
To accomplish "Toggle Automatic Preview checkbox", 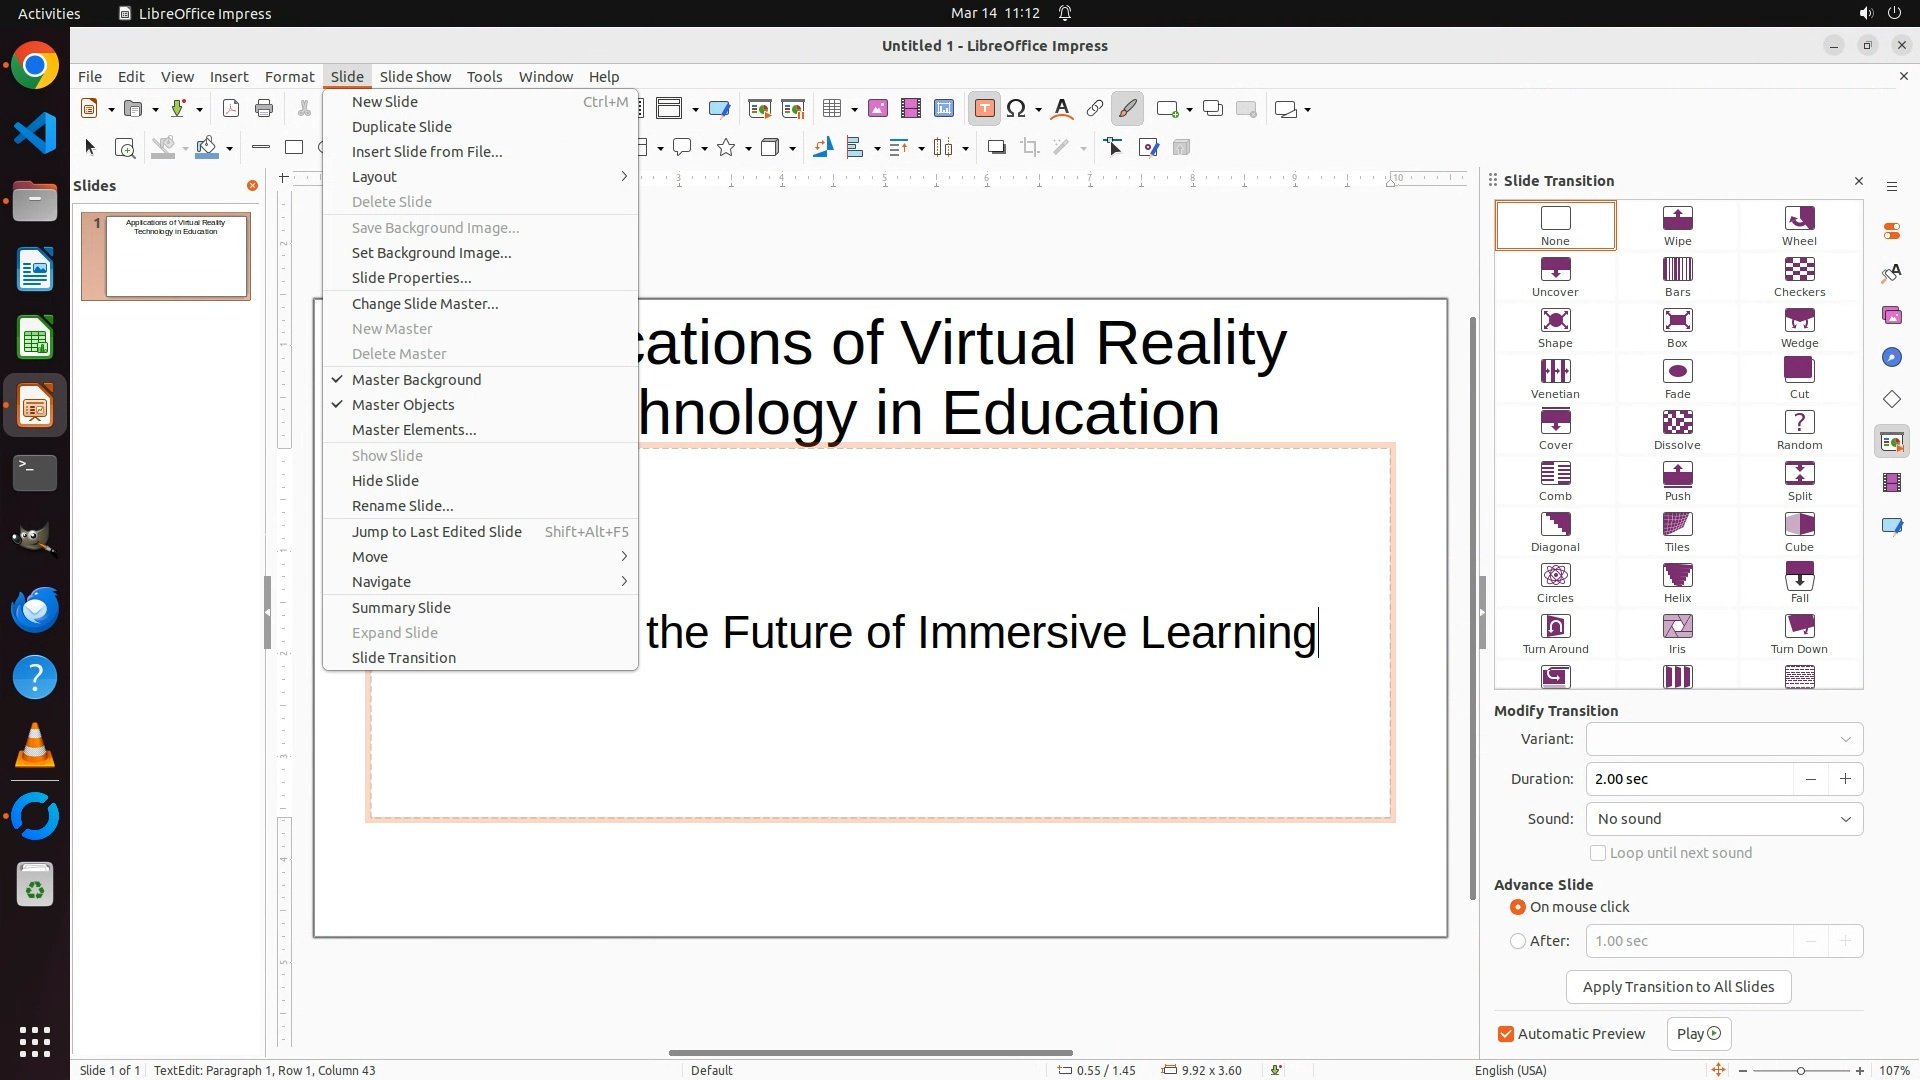I will (1506, 1034).
